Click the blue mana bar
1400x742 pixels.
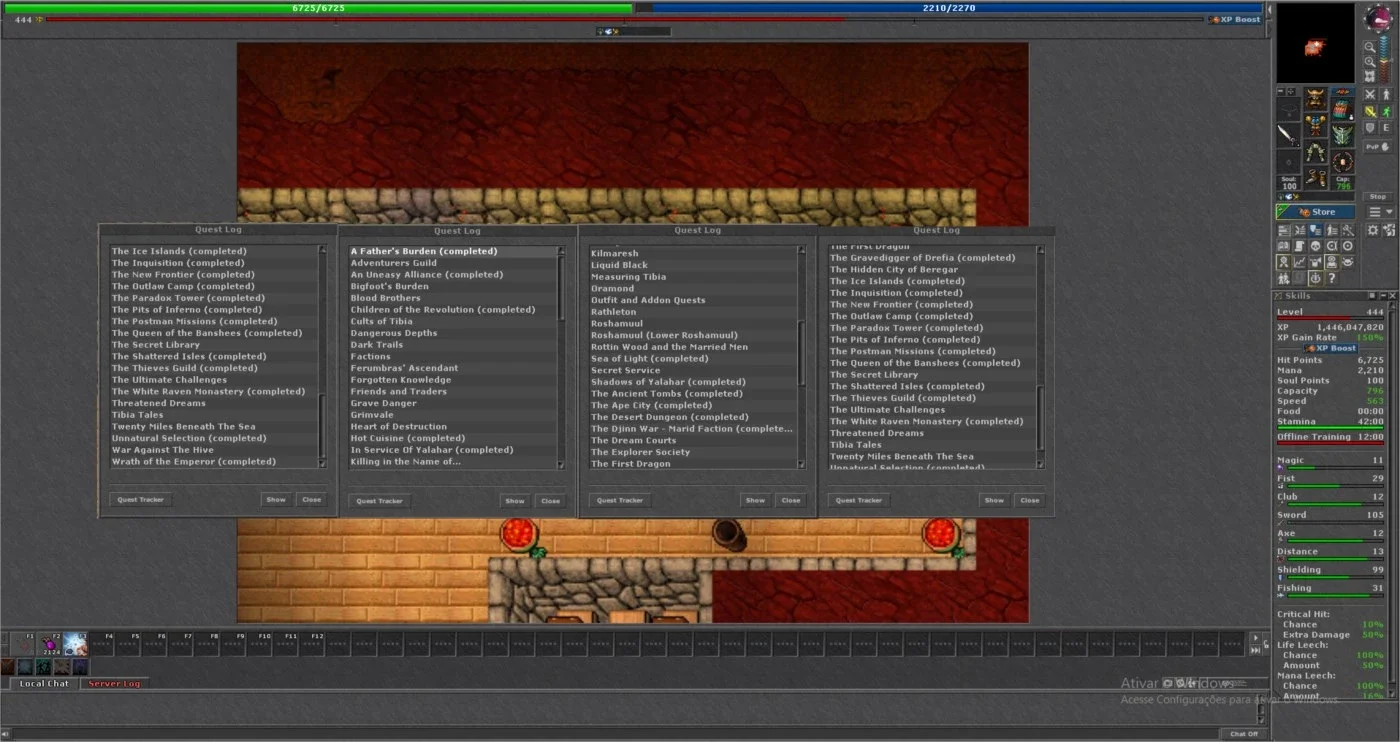tap(950, 7)
